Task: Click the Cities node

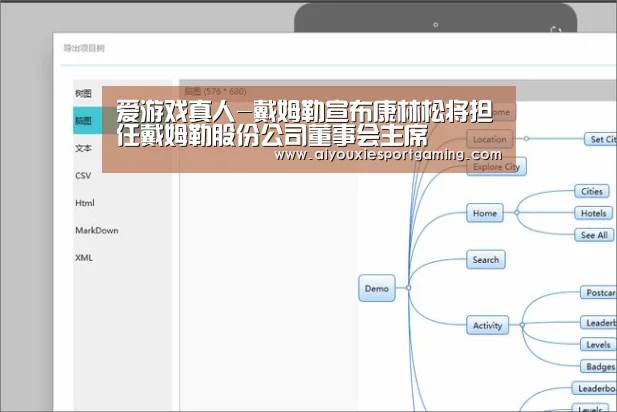Action: (591, 191)
